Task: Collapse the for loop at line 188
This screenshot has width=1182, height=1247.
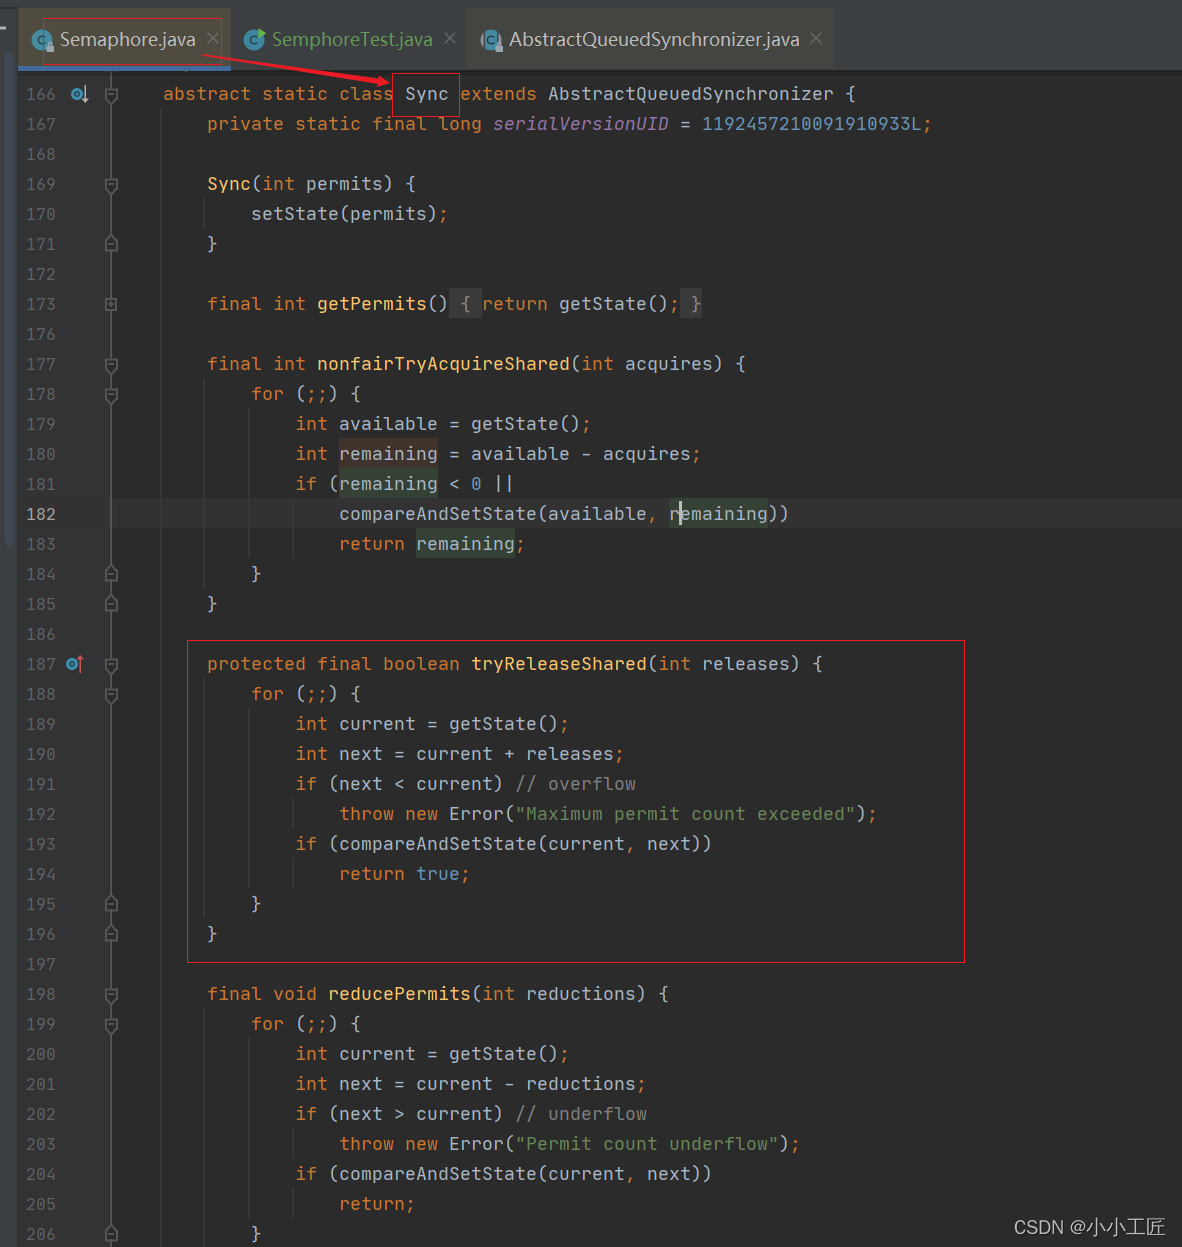Action: pos(112,694)
